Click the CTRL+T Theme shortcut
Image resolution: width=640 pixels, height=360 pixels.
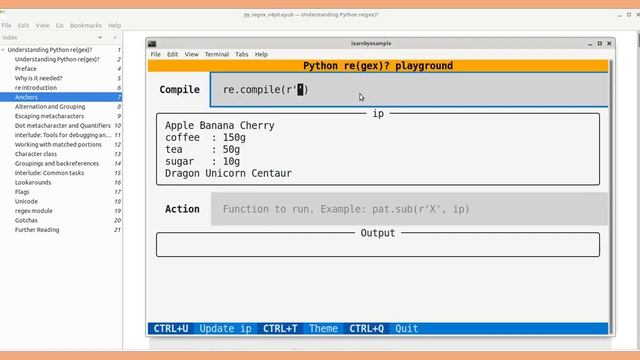pyautogui.click(x=300, y=329)
